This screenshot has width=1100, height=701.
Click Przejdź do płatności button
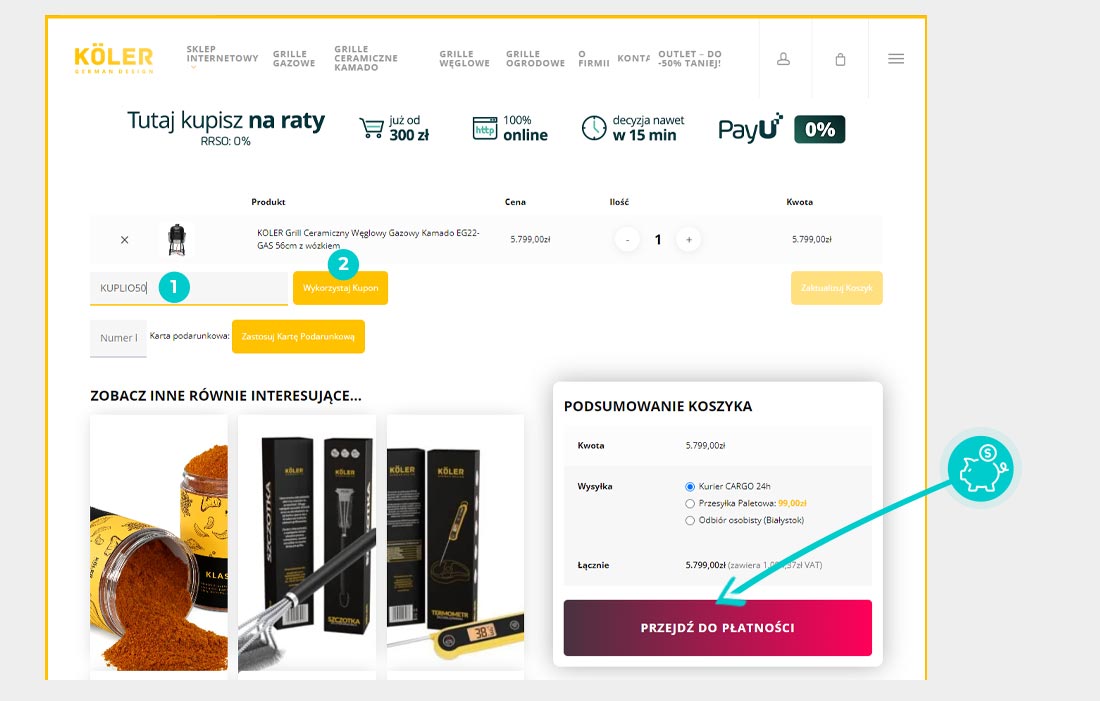(x=718, y=628)
